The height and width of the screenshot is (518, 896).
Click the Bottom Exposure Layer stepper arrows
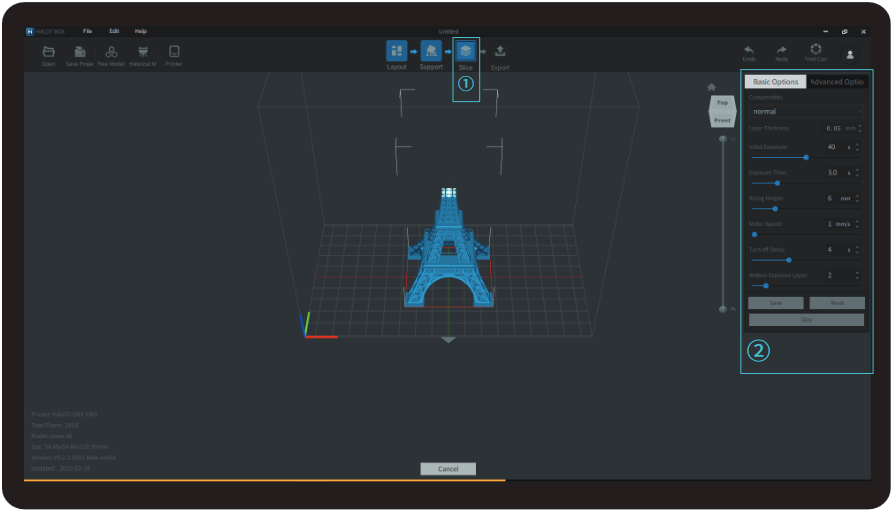tap(857, 276)
